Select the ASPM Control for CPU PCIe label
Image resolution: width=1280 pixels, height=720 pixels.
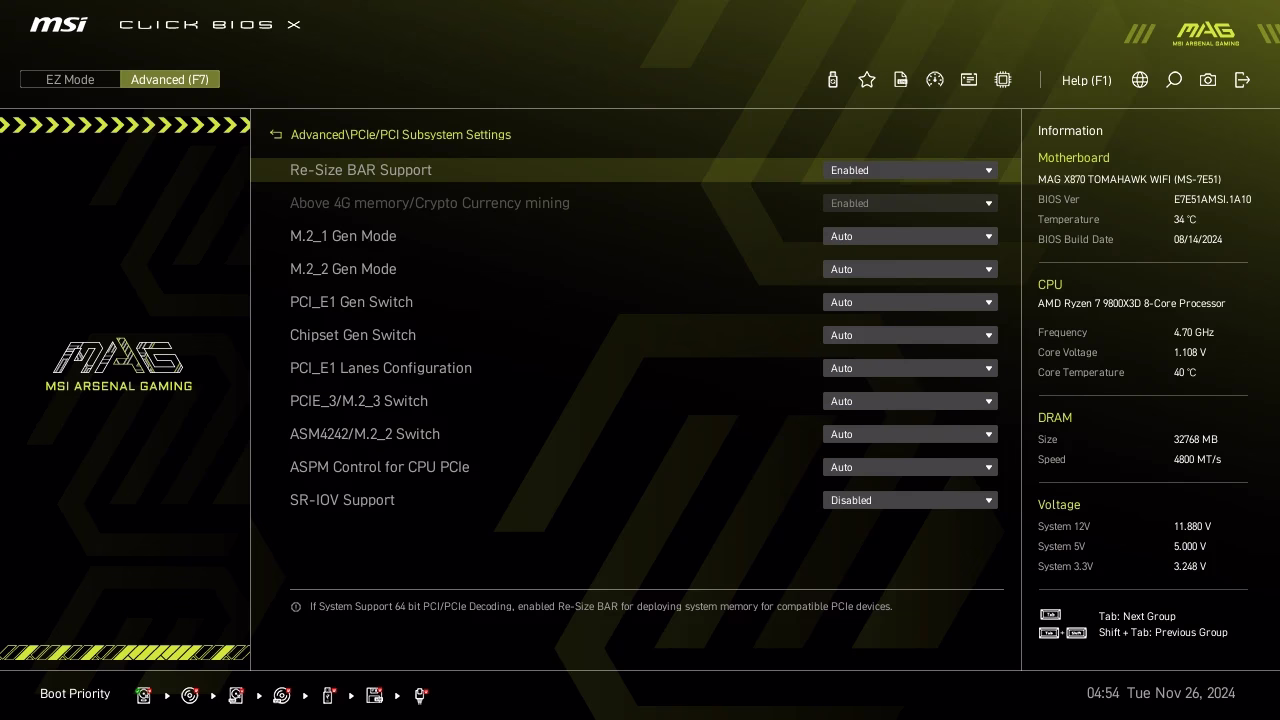(380, 467)
